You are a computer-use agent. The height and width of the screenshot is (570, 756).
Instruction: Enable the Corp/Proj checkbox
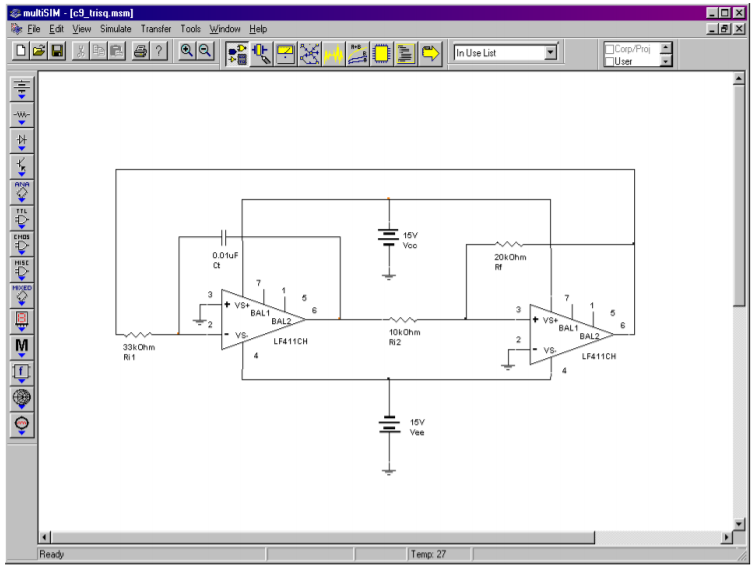(610, 48)
